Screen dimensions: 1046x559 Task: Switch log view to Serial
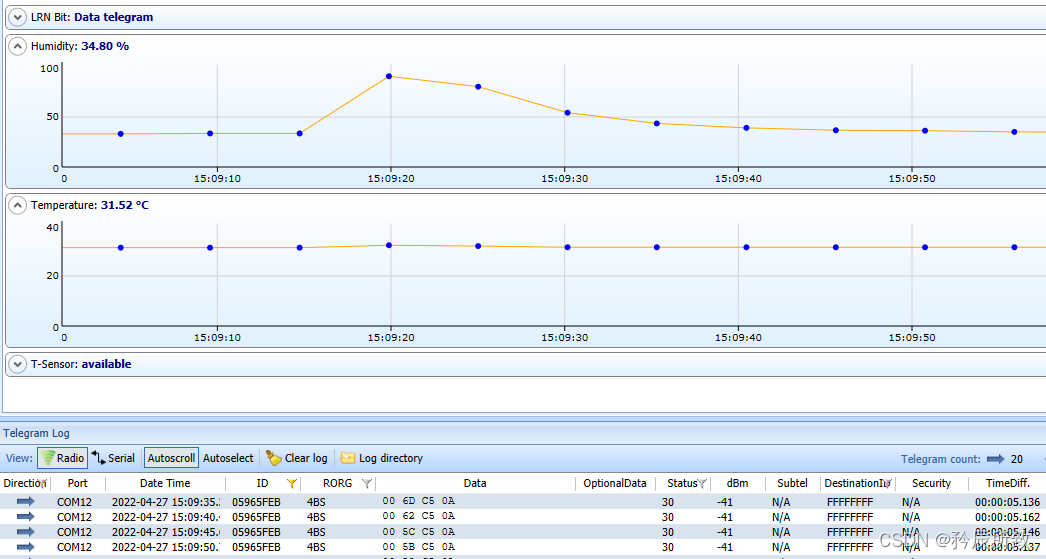coord(113,458)
